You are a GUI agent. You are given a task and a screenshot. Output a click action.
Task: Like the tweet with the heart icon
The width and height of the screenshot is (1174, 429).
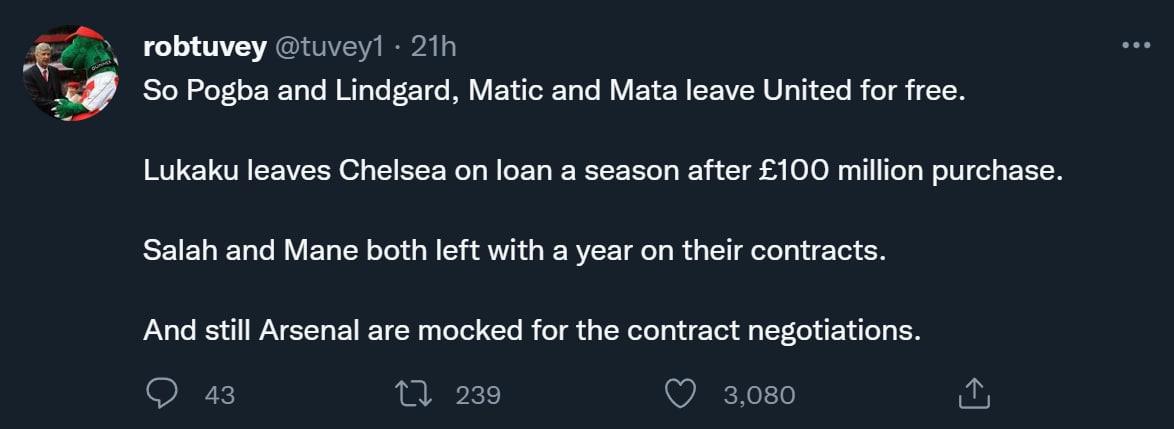(680, 394)
